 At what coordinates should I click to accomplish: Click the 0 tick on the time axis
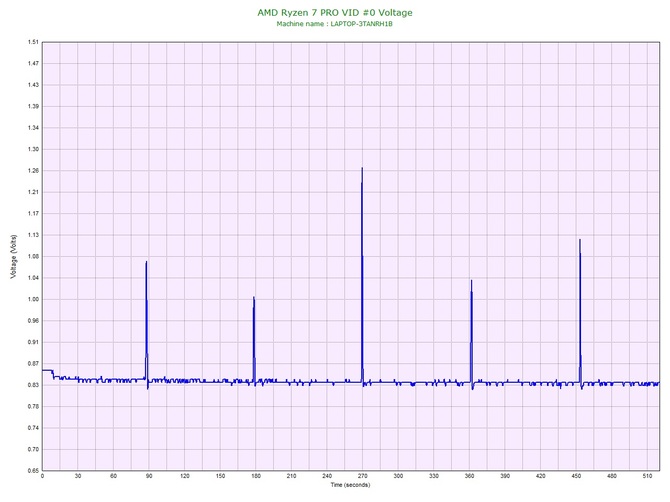pyautogui.click(x=43, y=476)
